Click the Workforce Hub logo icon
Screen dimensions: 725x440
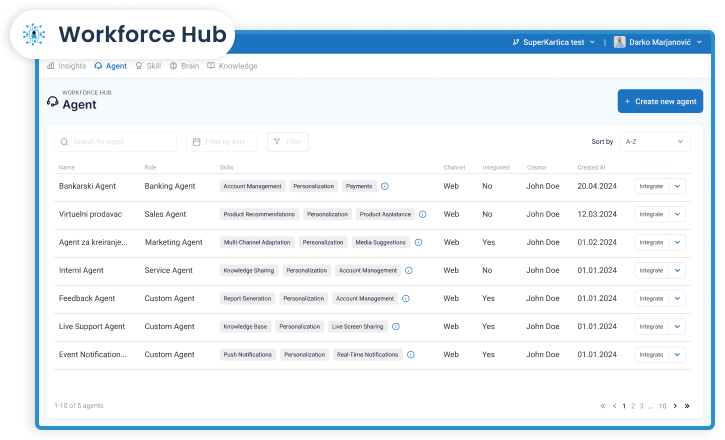(x=34, y=34)
